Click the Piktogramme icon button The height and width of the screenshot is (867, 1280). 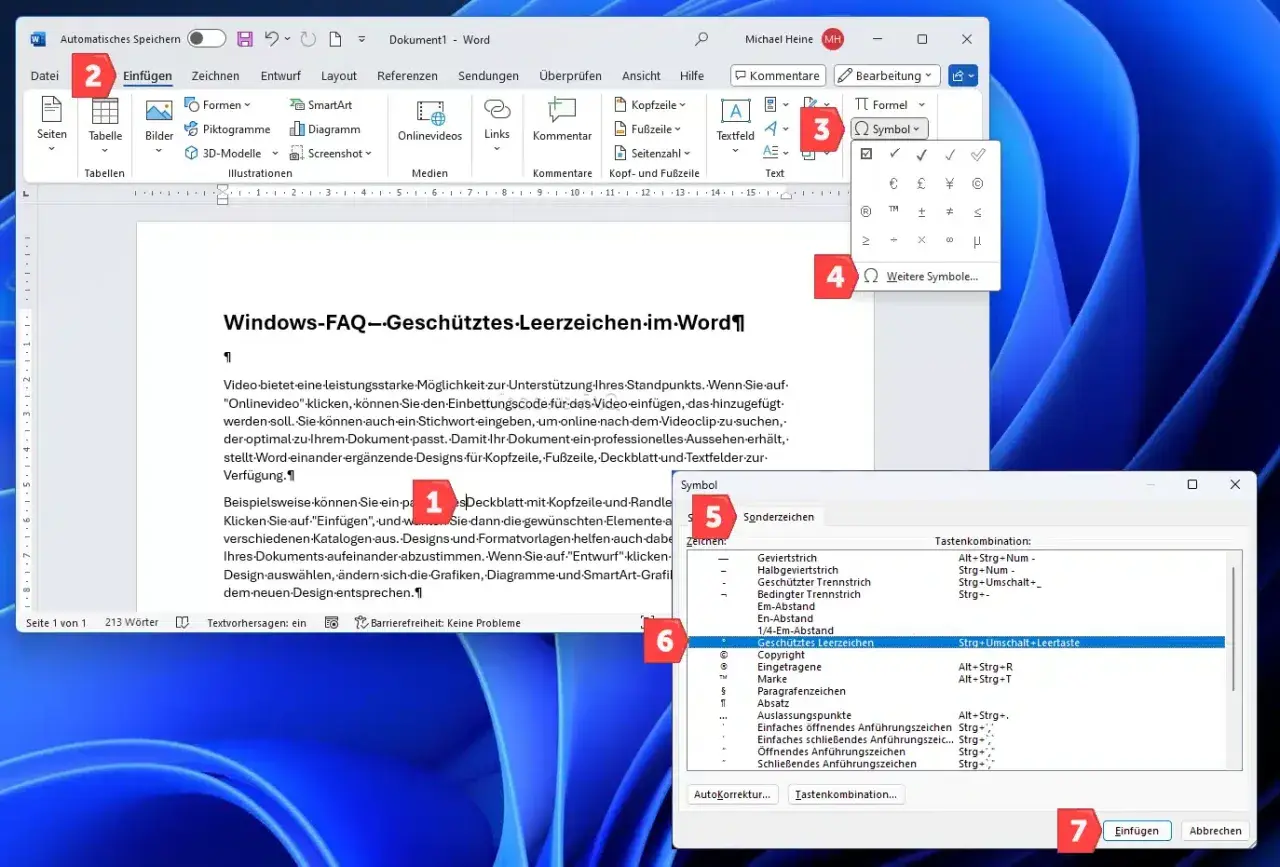(228, 129)
